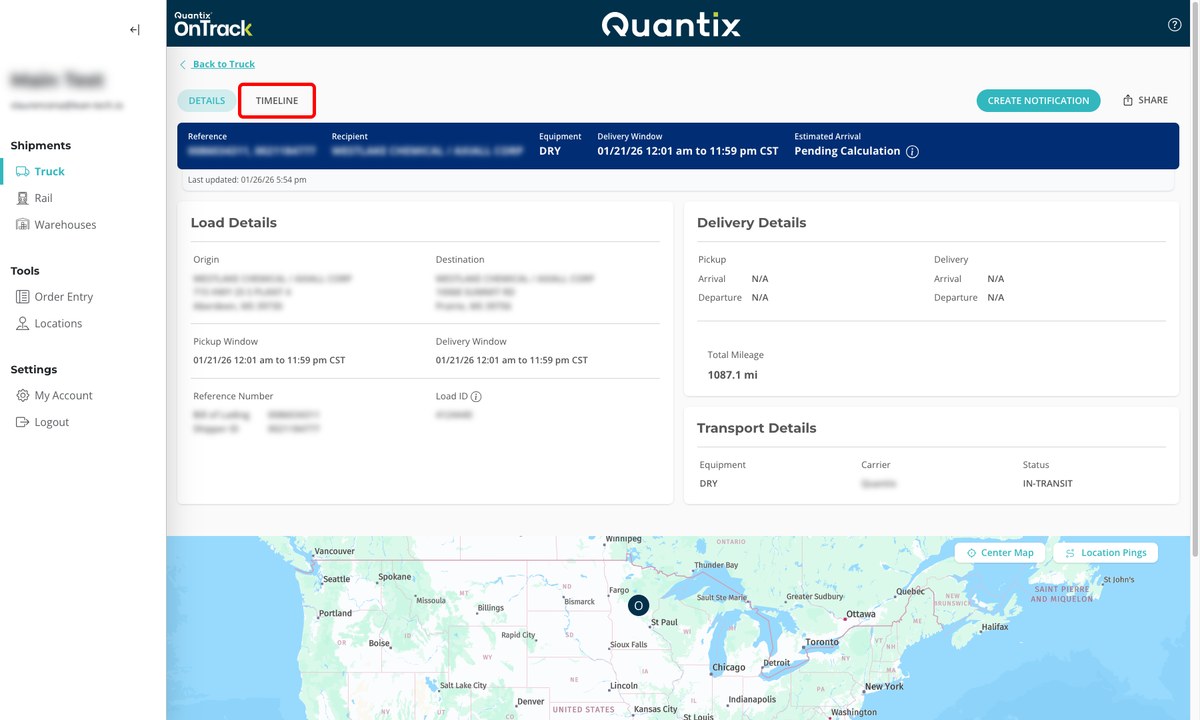Open the help question mark icon
The width and height of the screenshot is (1200, 720).
coord(1175,25)
